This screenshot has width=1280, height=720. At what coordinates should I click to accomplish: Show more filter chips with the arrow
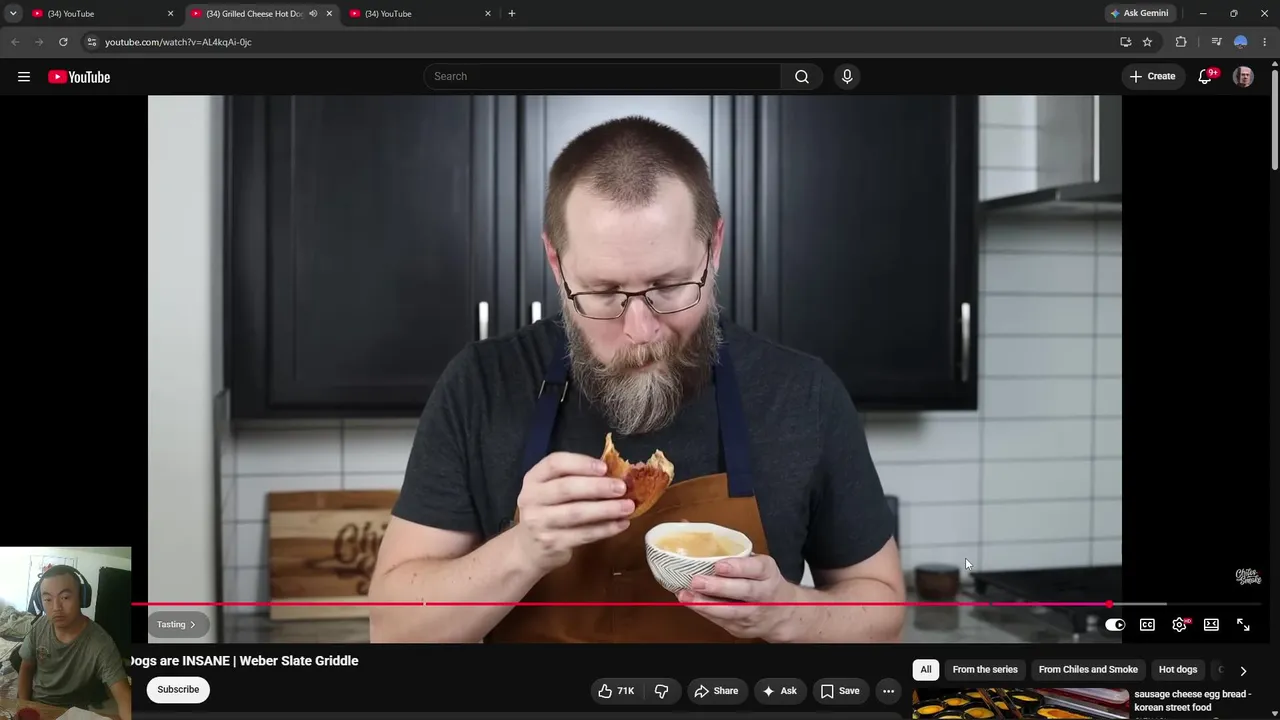tap(1243, 671)
